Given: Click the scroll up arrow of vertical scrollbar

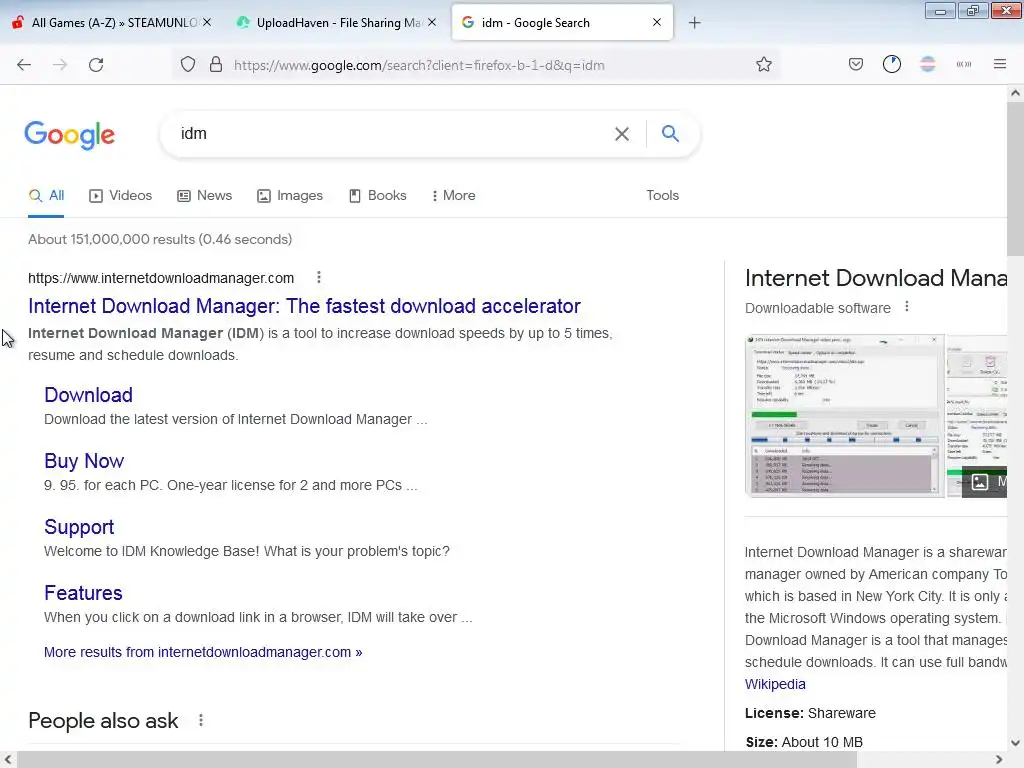Looking at the screenshot, I should click(x=1015, y=93).
